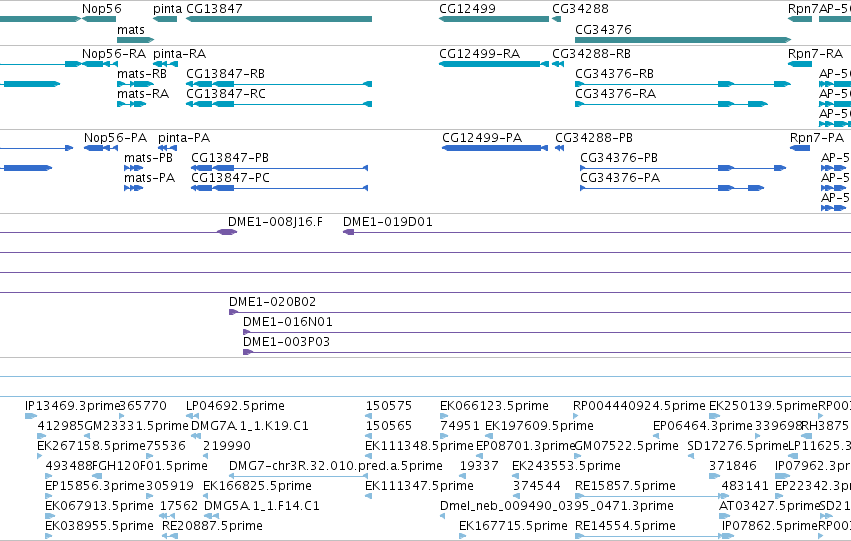The image size is (851, 541).
Task: Click the DMG5A.1_1.F14.C1 feature
Action: (212, 516)
